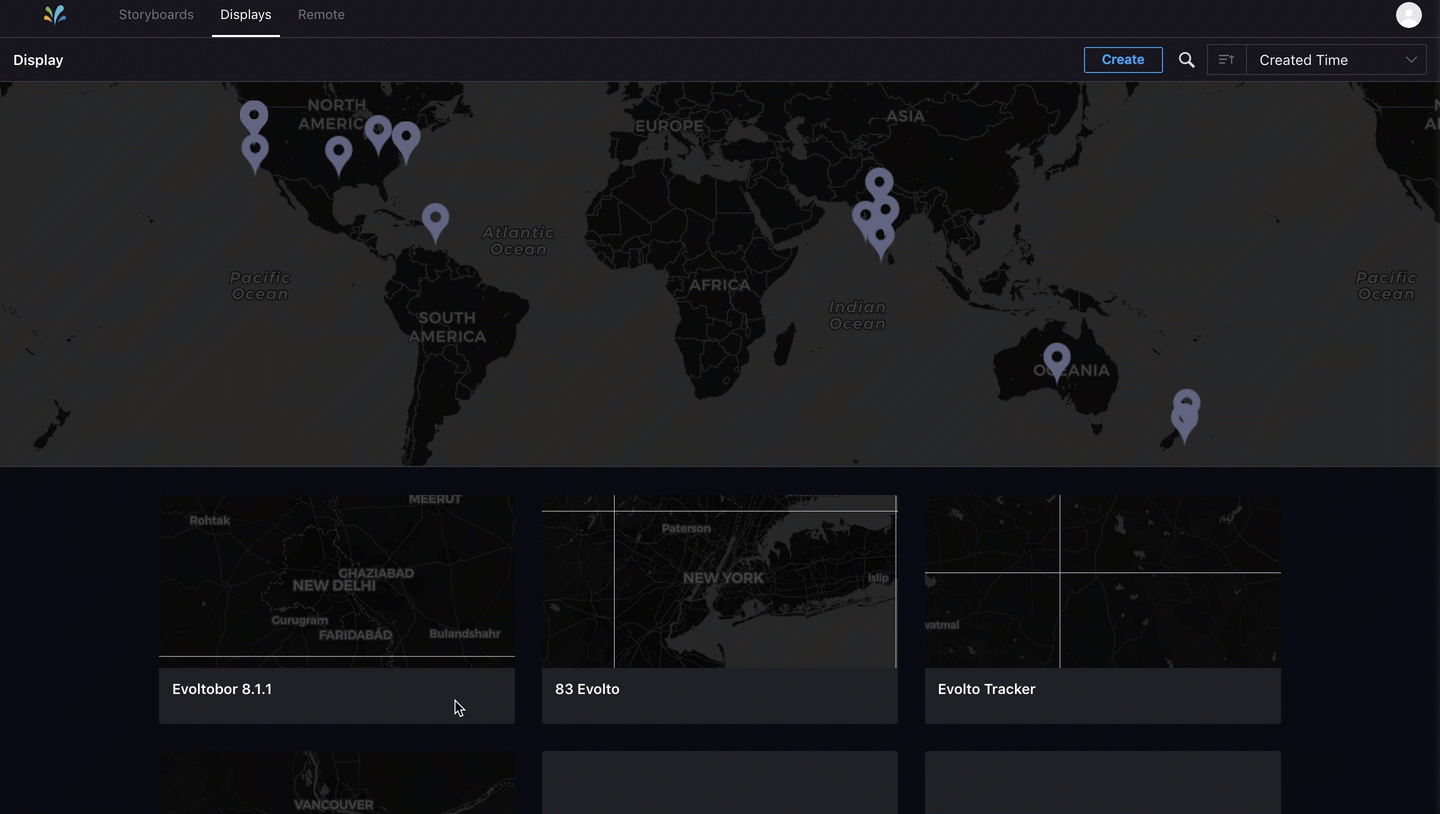Open the user profile avatar
Image resolution: width=1440 pixels, height=814 pixels.
click(x=1408, y=14)
